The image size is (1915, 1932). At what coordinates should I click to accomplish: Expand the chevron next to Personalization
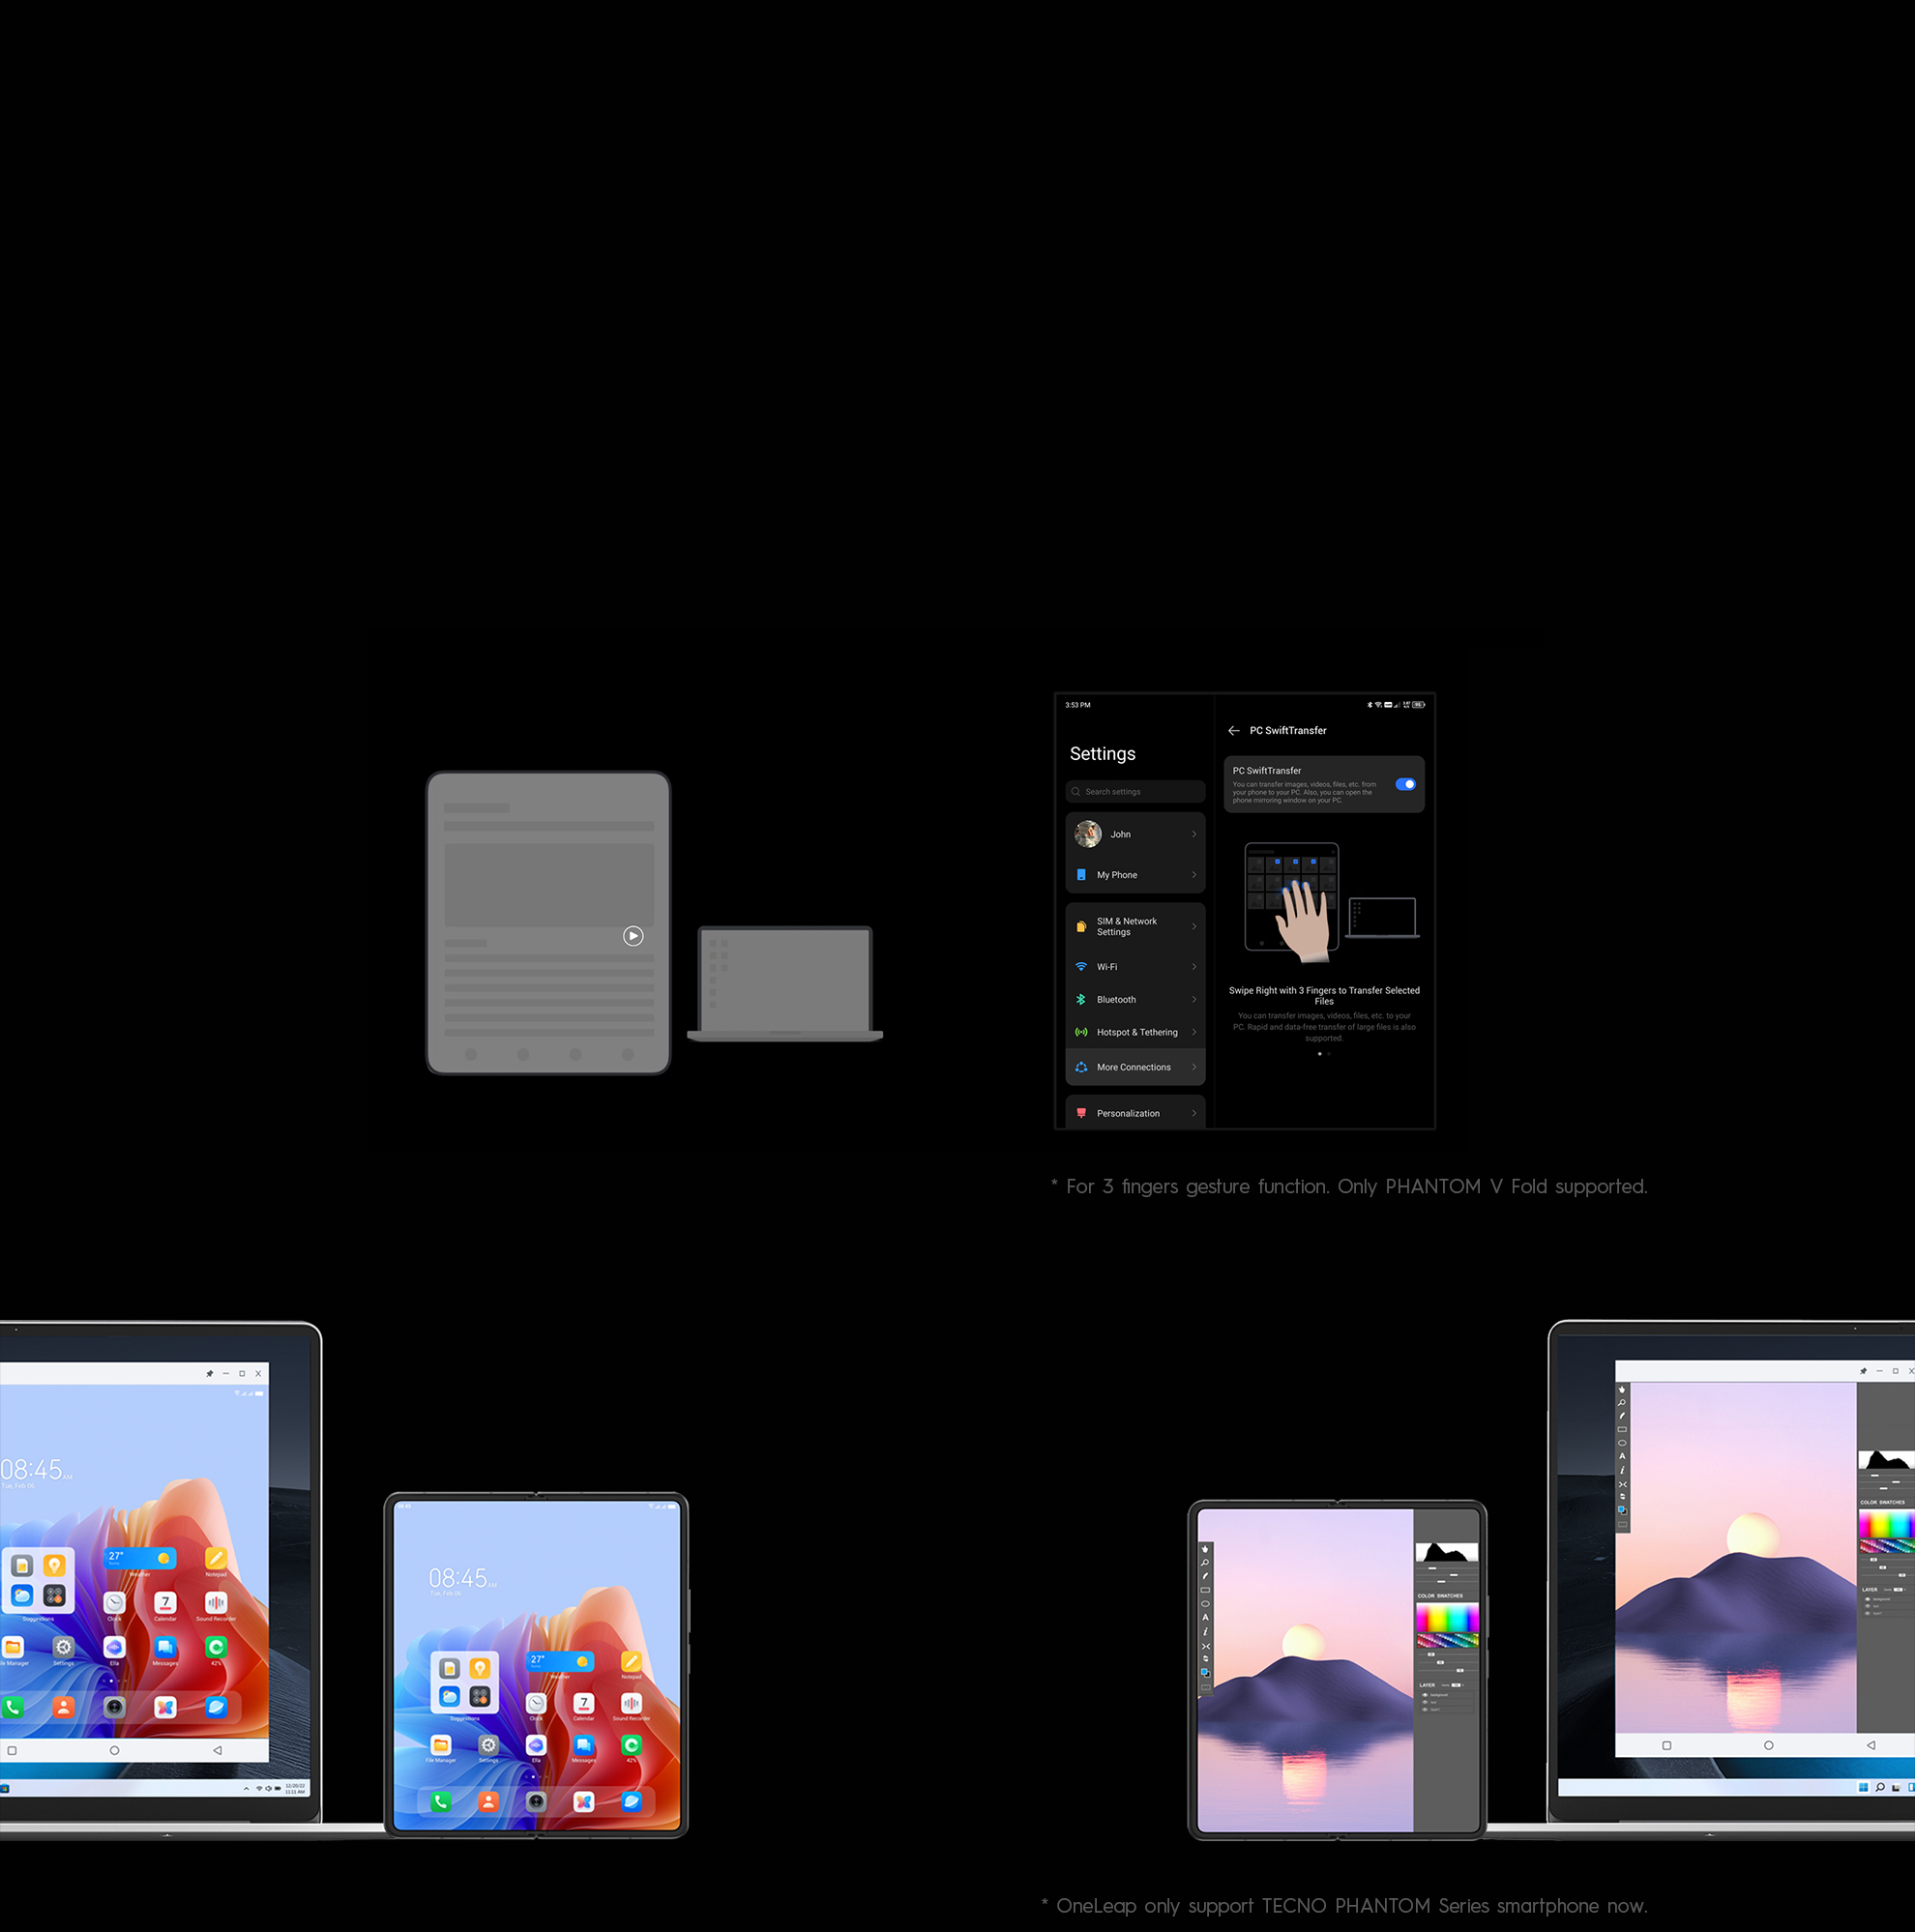tap(1194, 1113)
